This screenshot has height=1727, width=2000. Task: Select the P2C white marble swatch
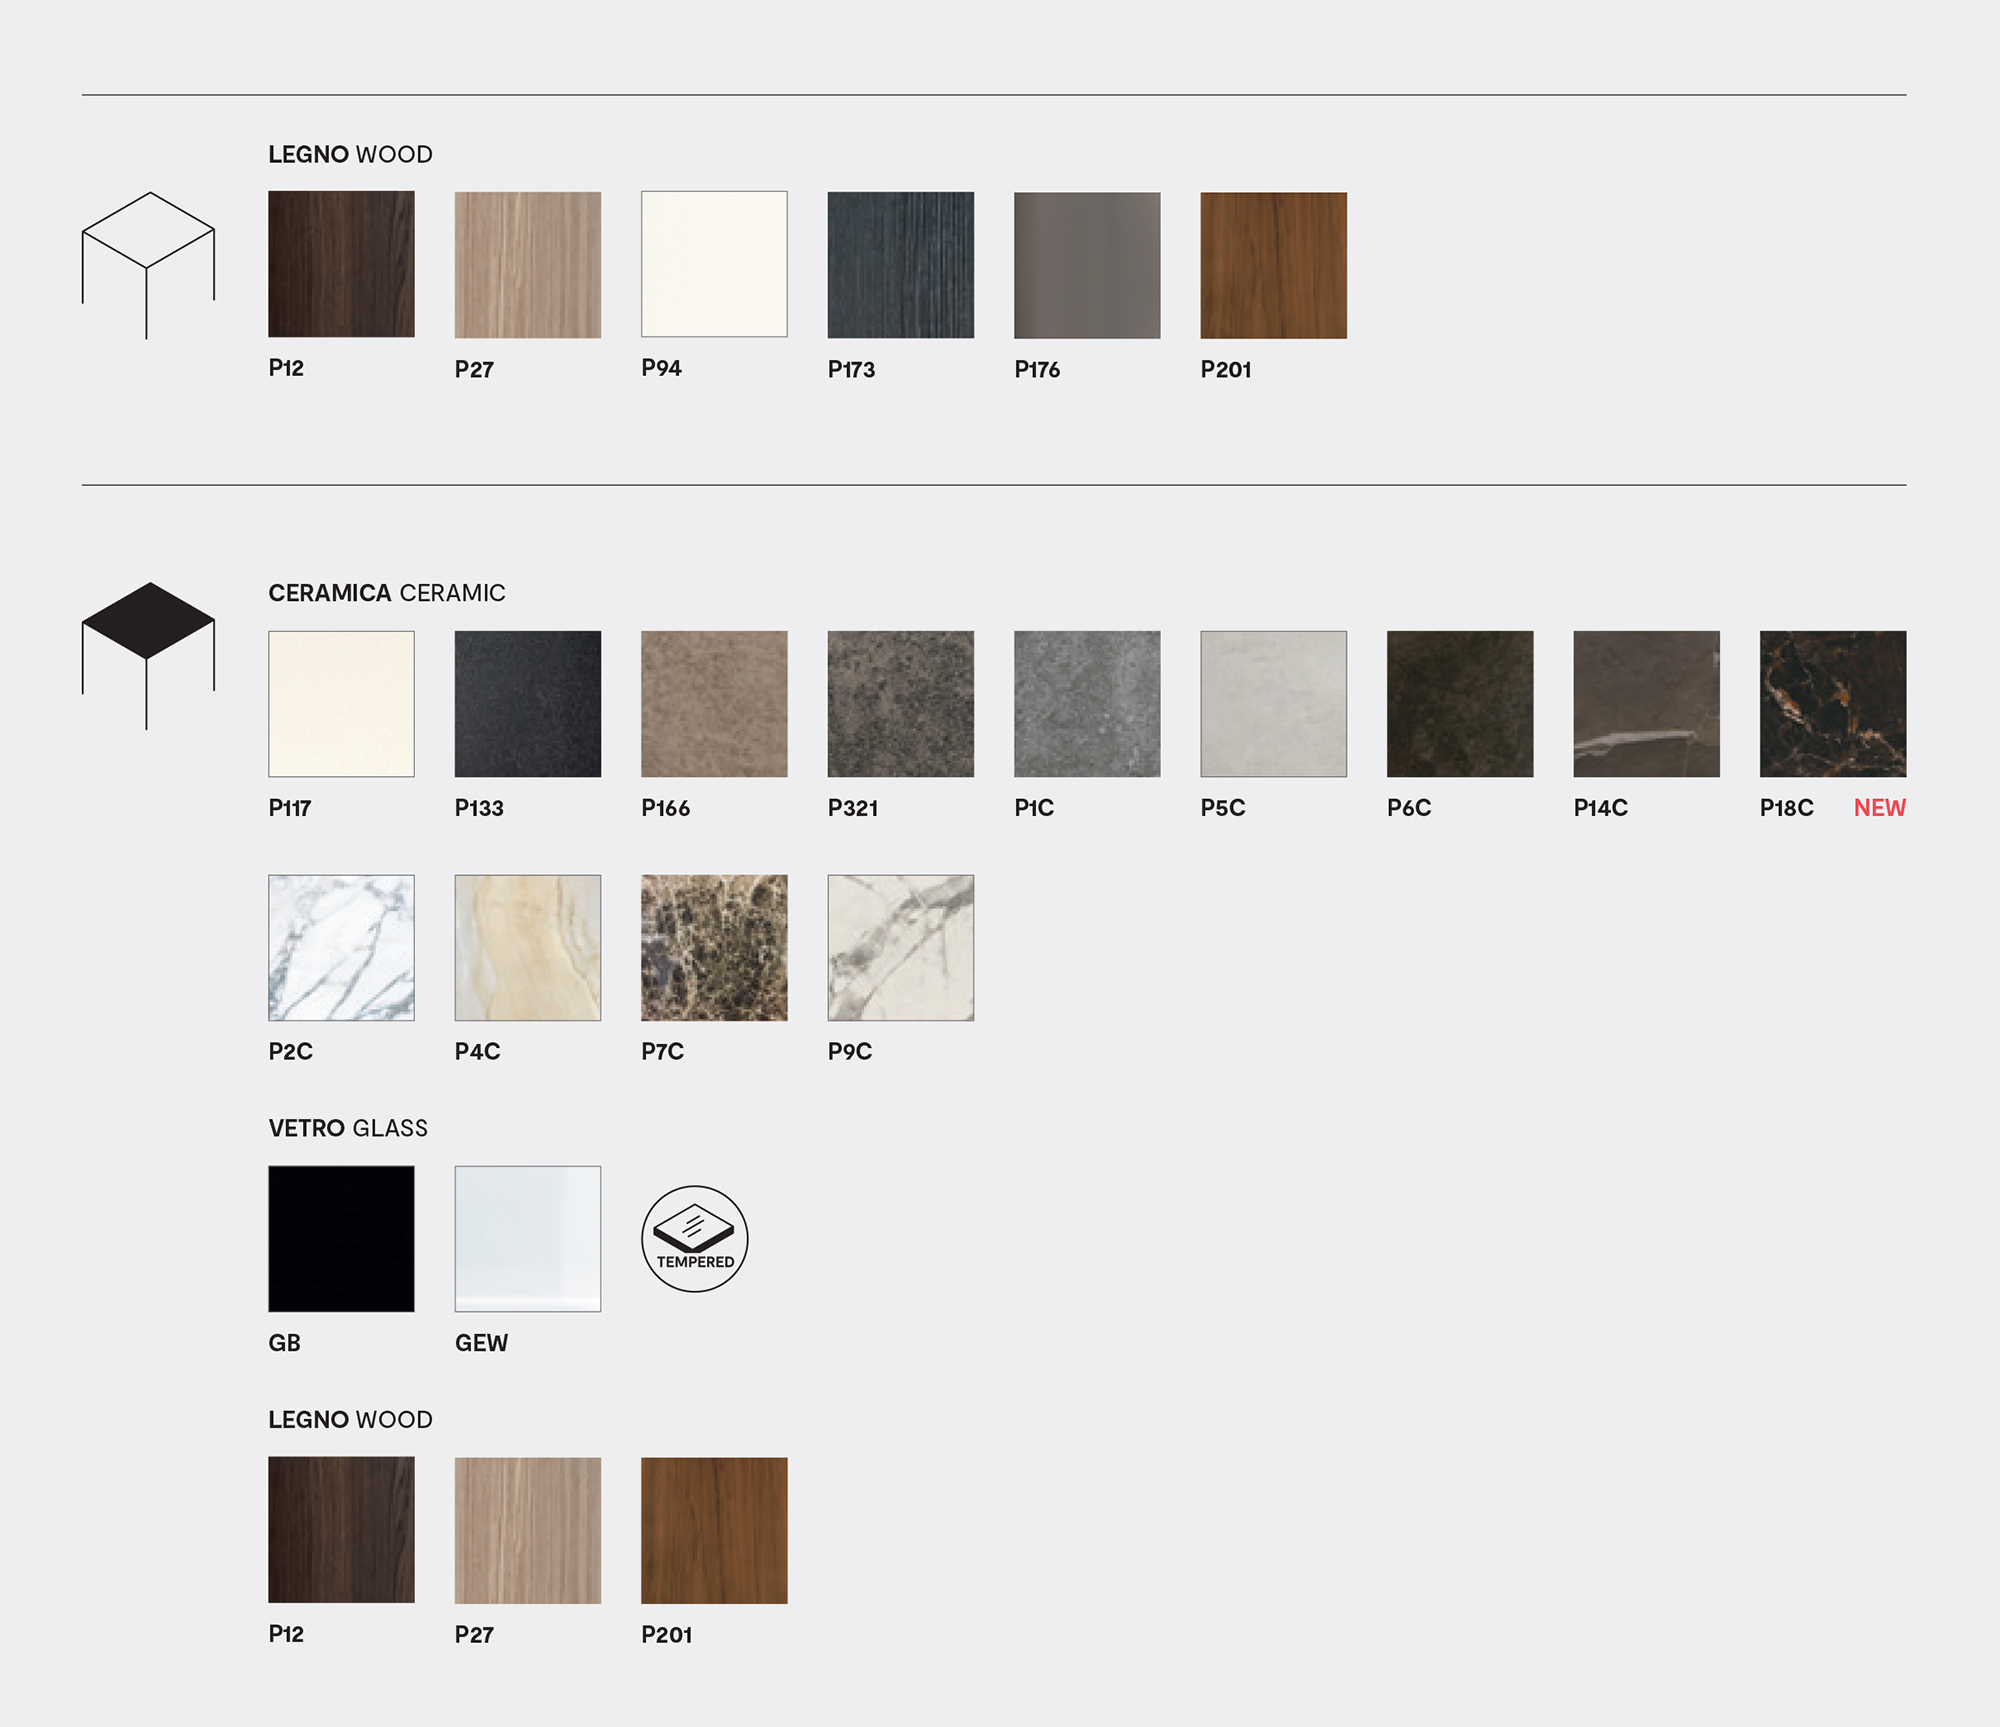[341, 947]
